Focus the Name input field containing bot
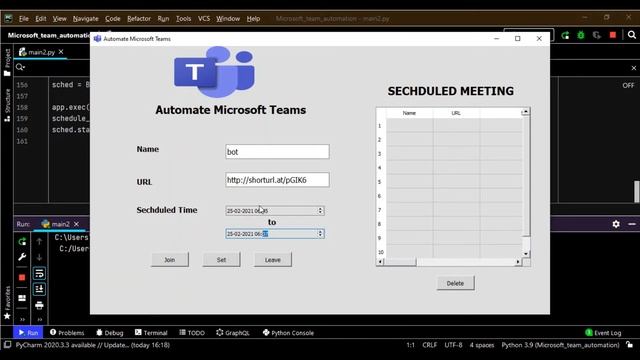The width and height of the screenshot is (640, 360). pyautogui.click(x=277, y=152)
